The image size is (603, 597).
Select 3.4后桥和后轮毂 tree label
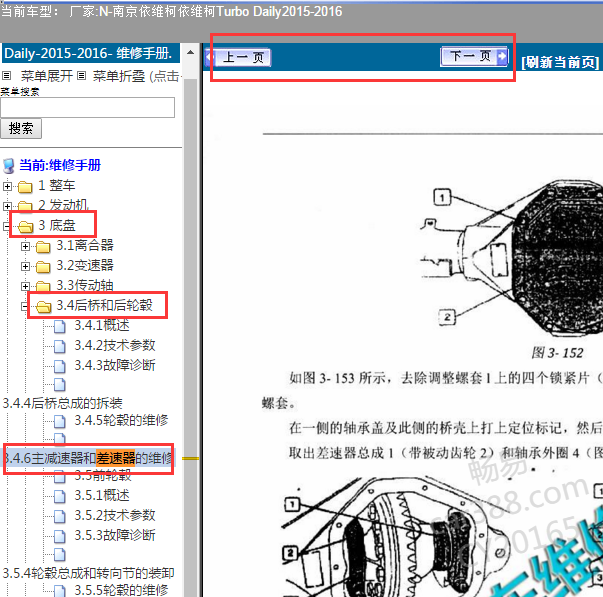tap(105, 305)
